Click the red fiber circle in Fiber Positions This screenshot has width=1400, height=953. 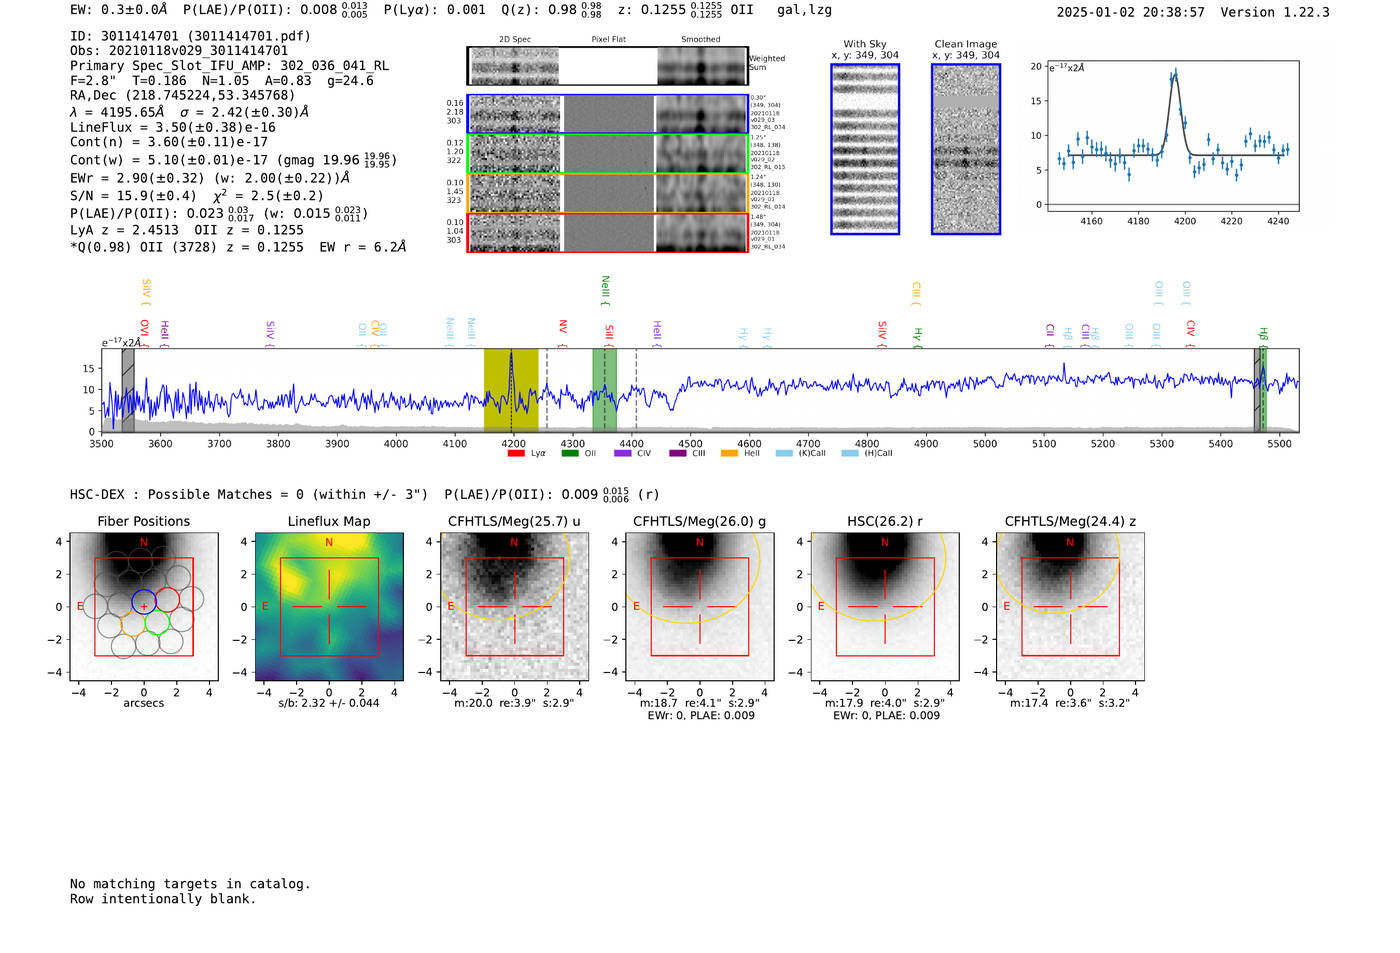(x=167, y=600)
